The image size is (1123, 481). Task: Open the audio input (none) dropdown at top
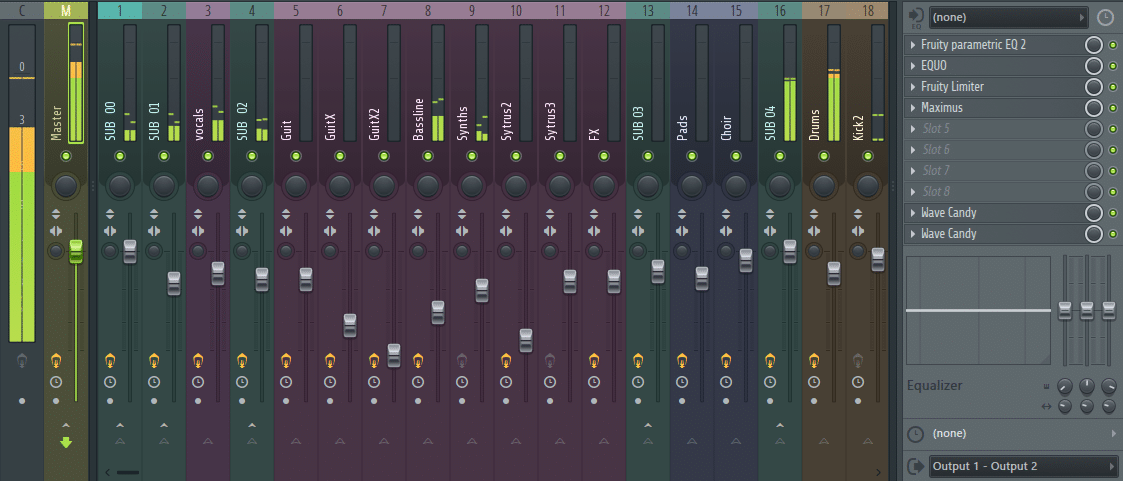point(1007,17)
